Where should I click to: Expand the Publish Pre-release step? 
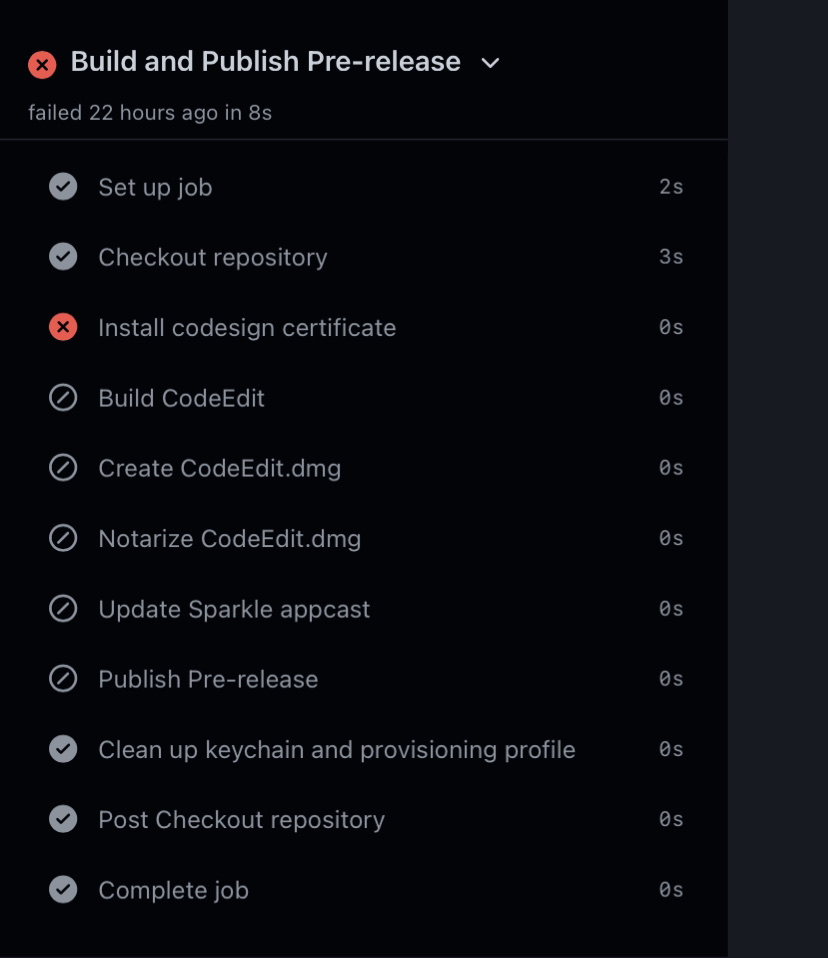208,679
